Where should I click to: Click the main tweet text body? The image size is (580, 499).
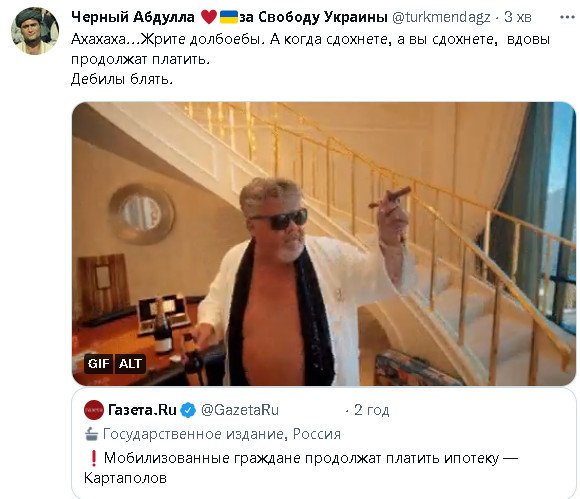click(x=310, y=59)
